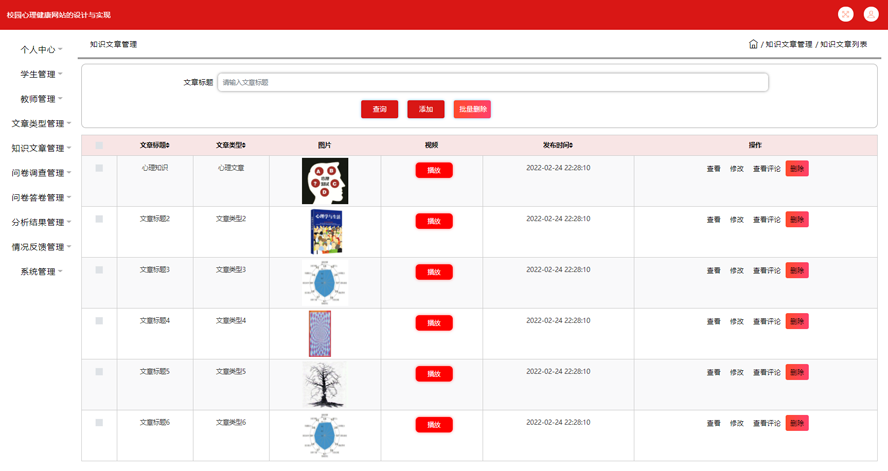Play the video for 文章标题2 row

pyautogui.click(x=434, y=221)
